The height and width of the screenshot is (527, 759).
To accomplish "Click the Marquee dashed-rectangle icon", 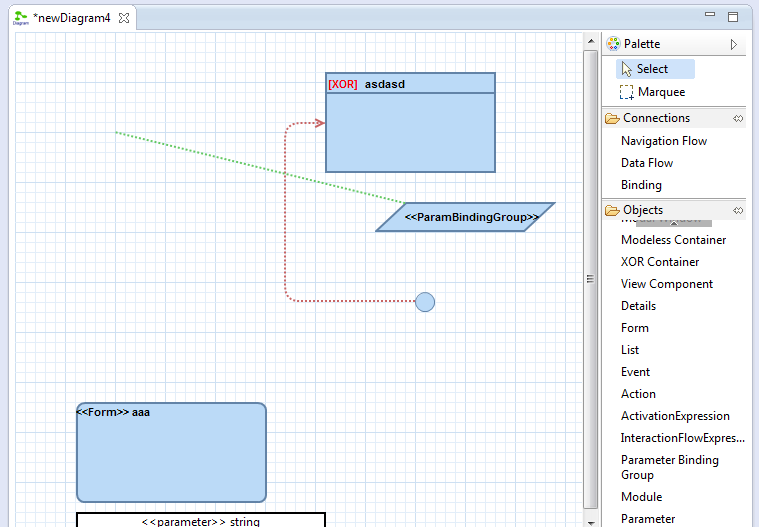I will click(626, 92).
